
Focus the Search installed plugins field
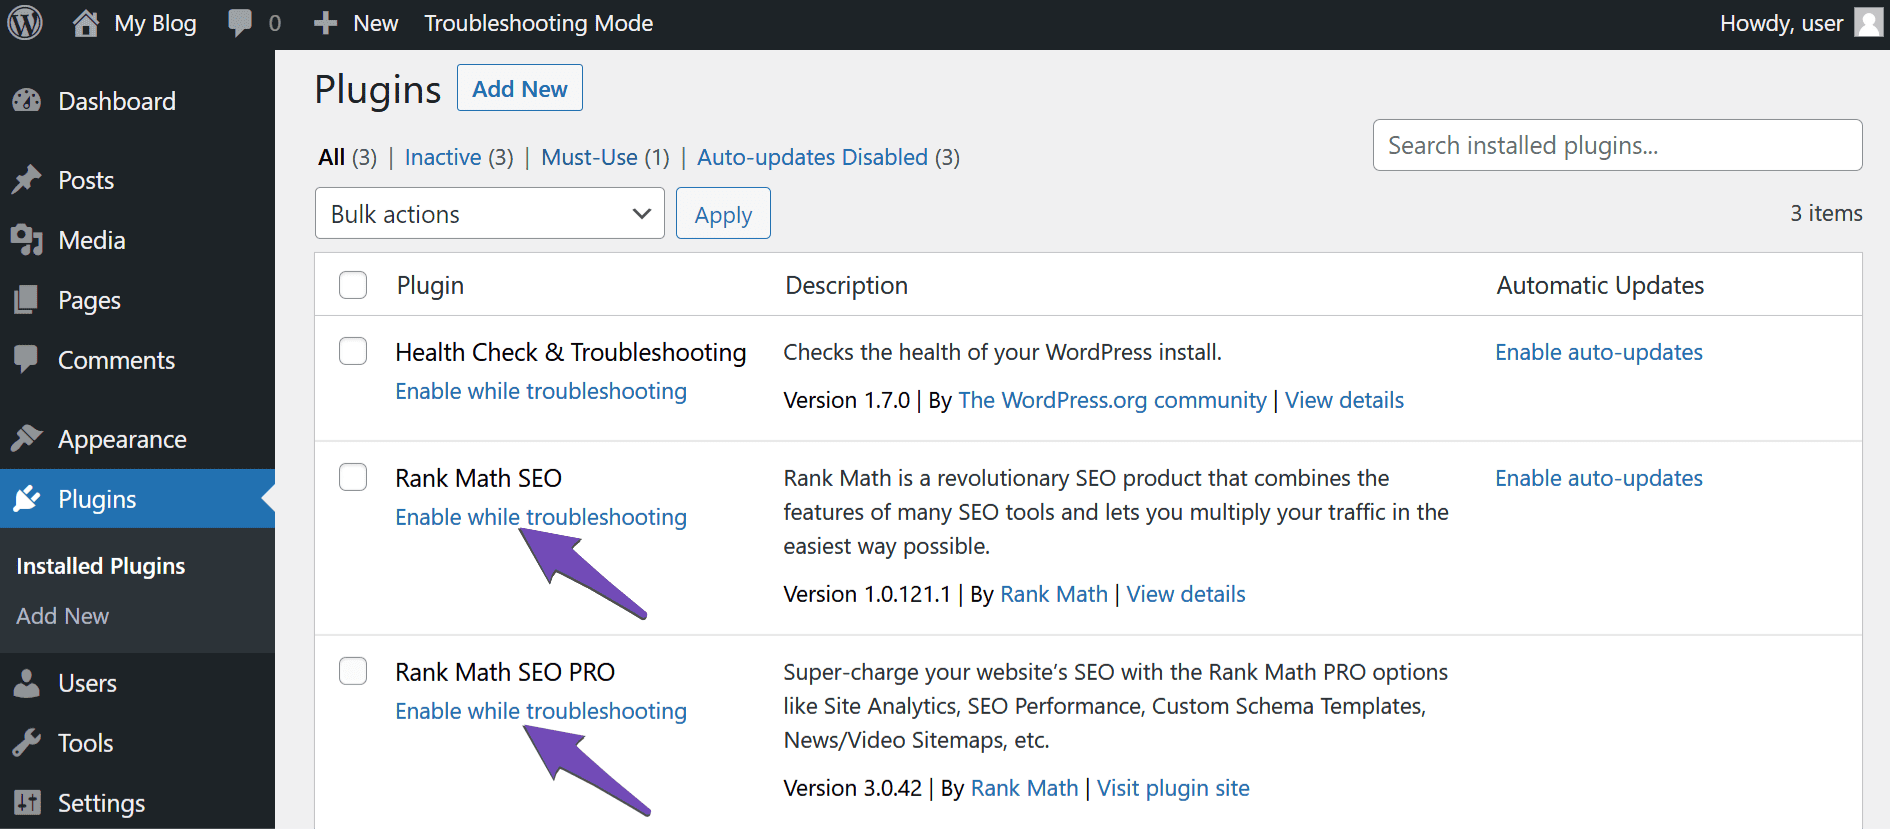tap(1617, 145)
